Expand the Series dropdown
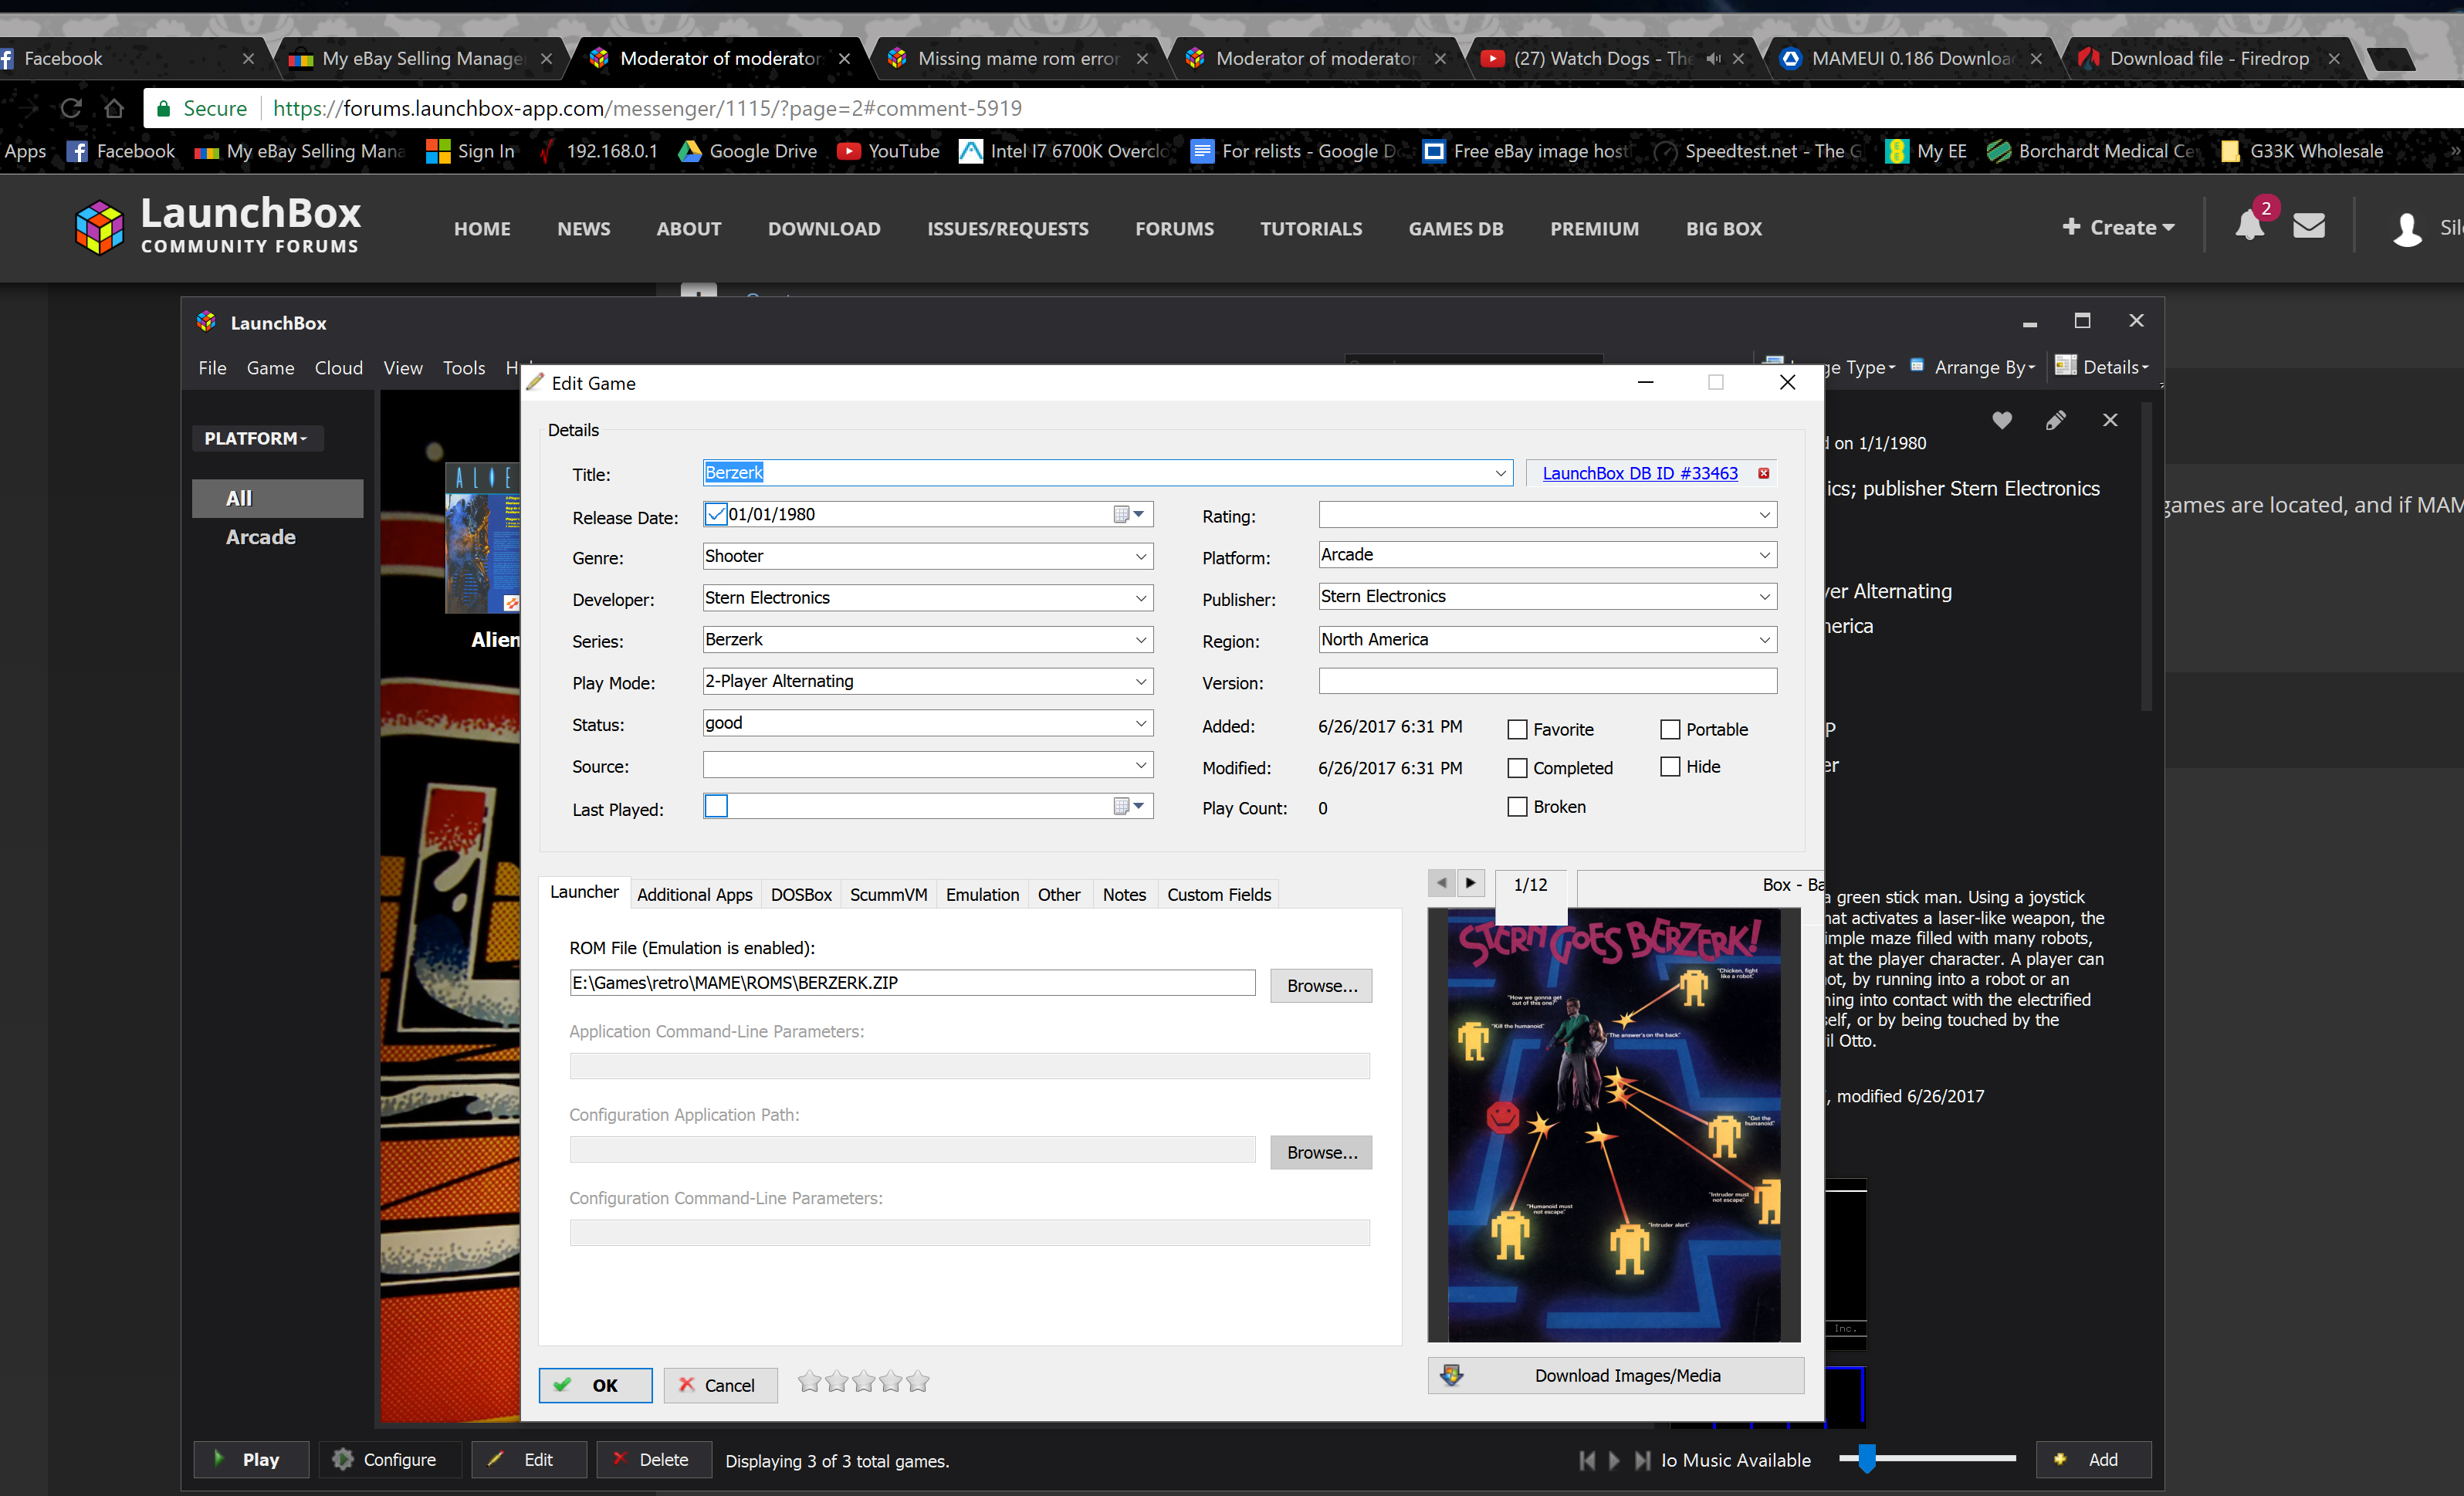2464x1496 pixels. (x=1141, y=640)
